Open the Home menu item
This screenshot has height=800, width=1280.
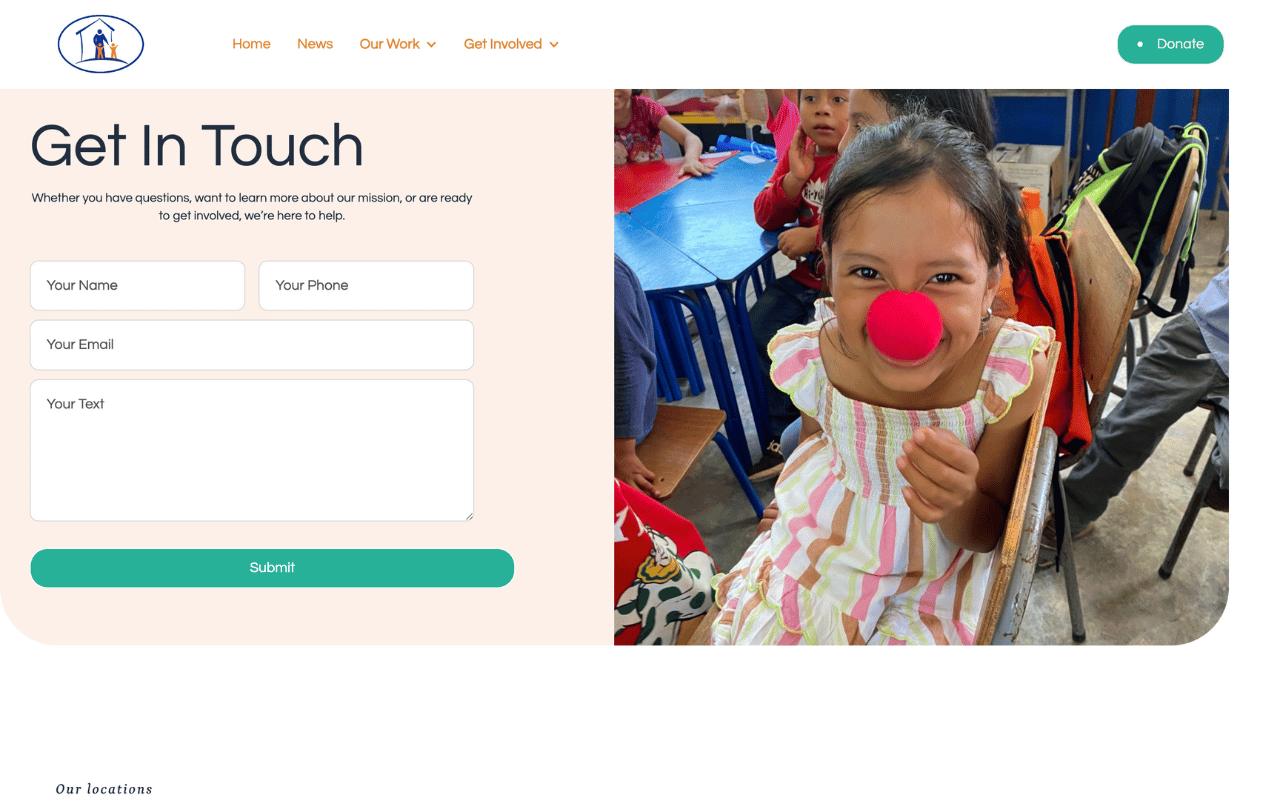(251, 44)
